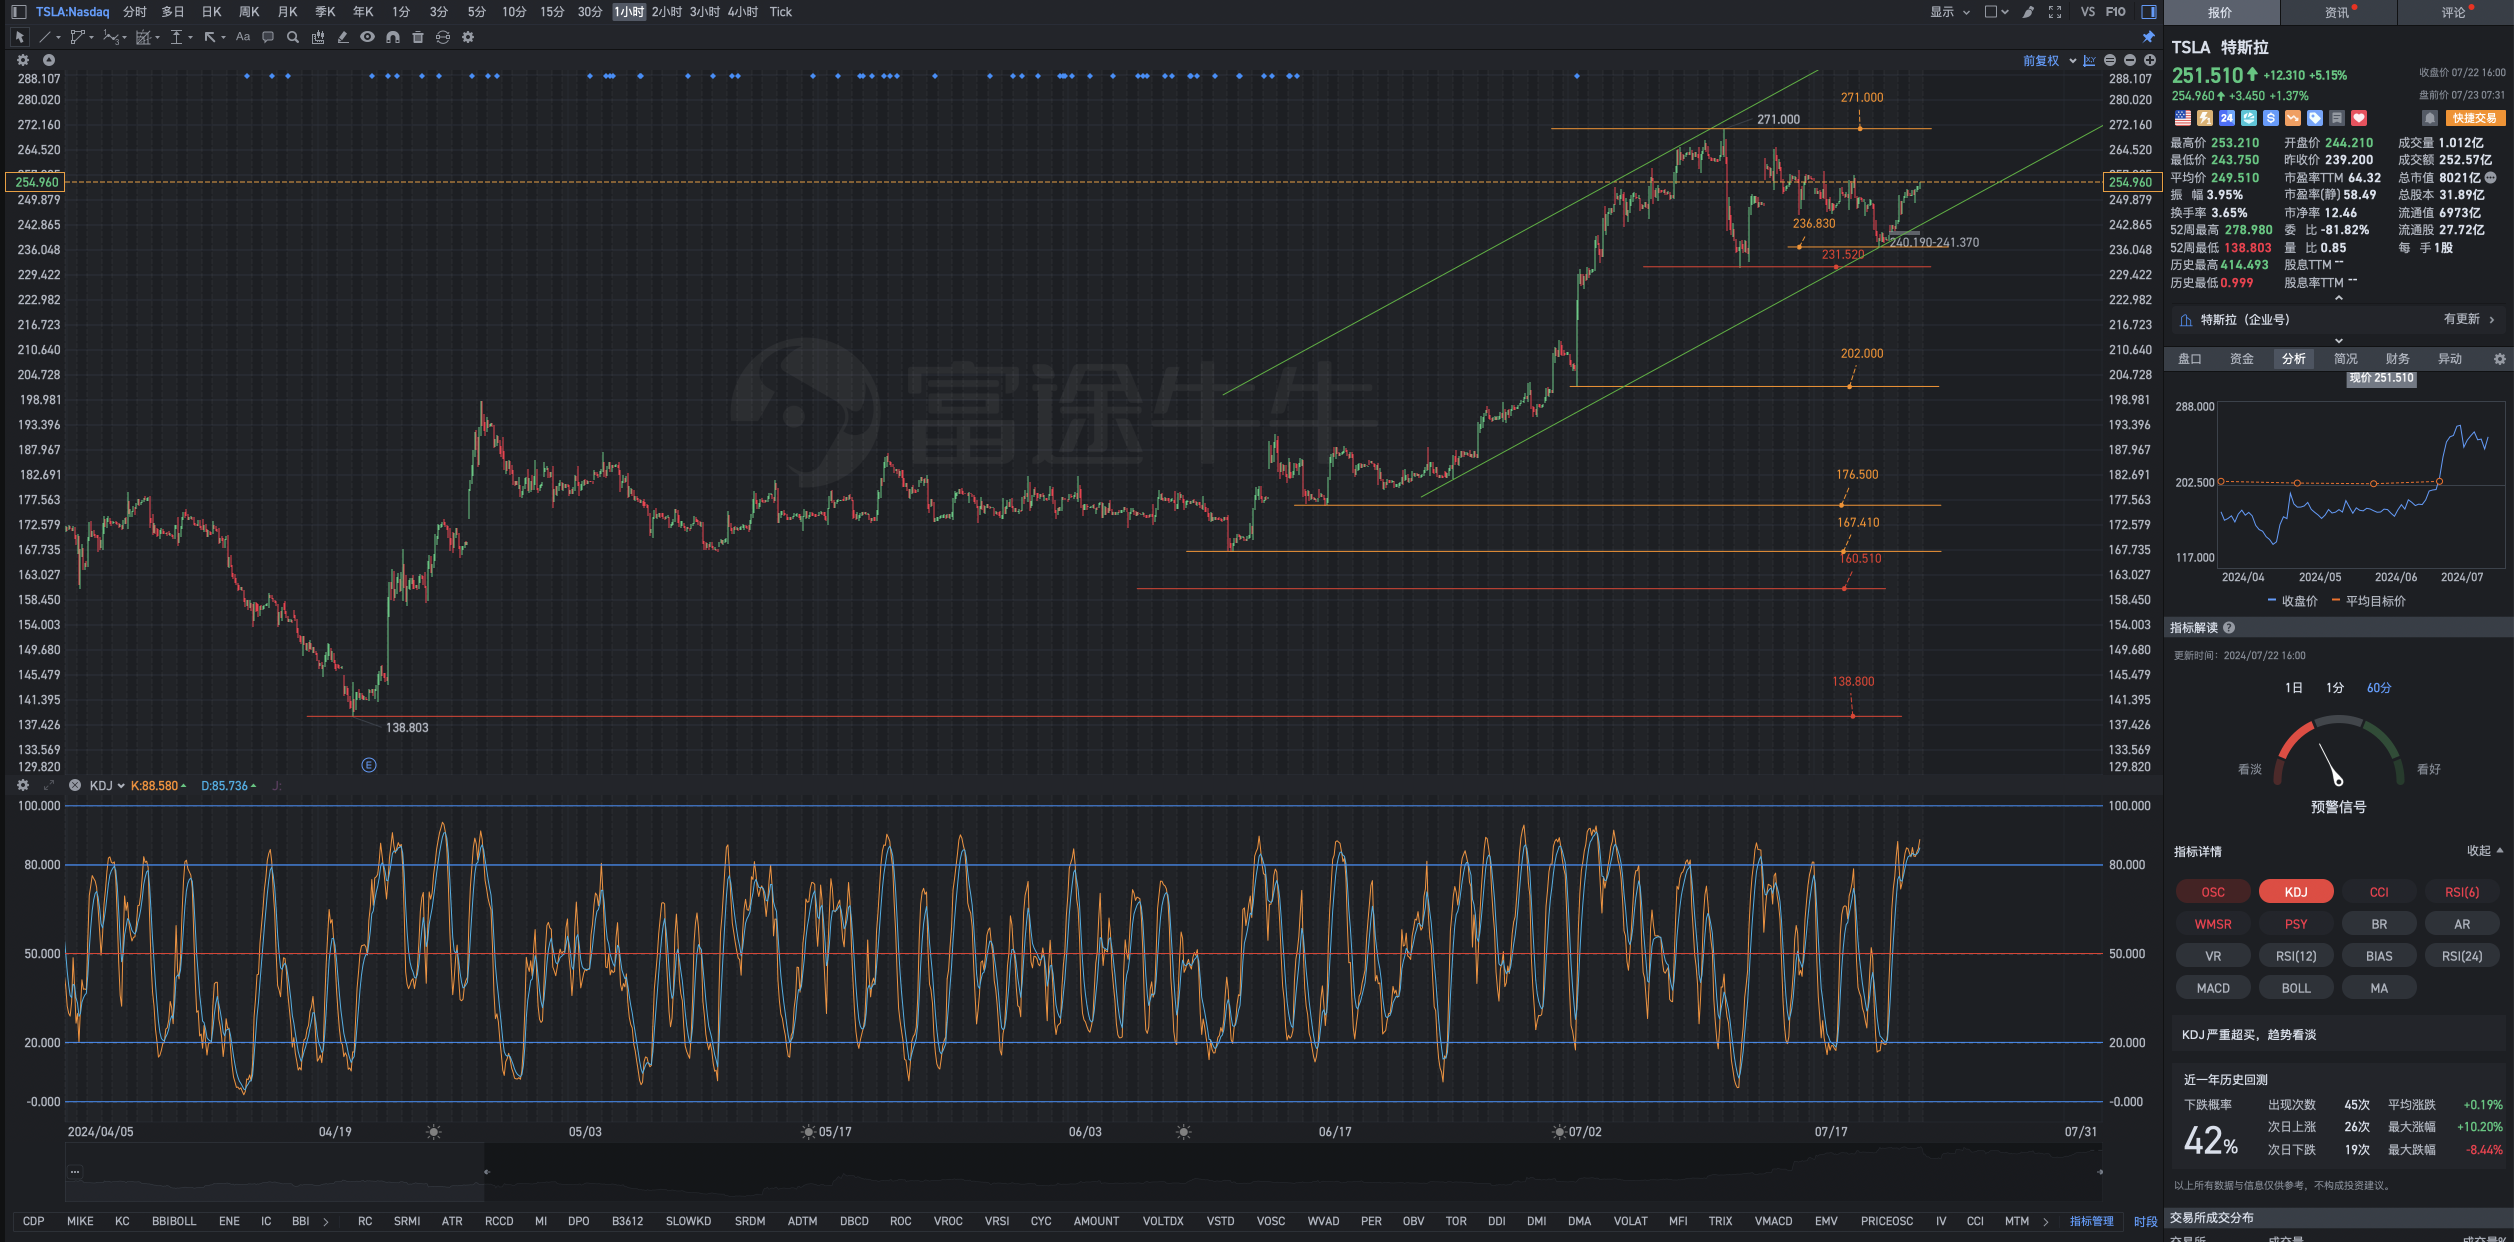2514x1242 pixels.
Task: Select the price range measurement tool
Action: click(176, 37)
